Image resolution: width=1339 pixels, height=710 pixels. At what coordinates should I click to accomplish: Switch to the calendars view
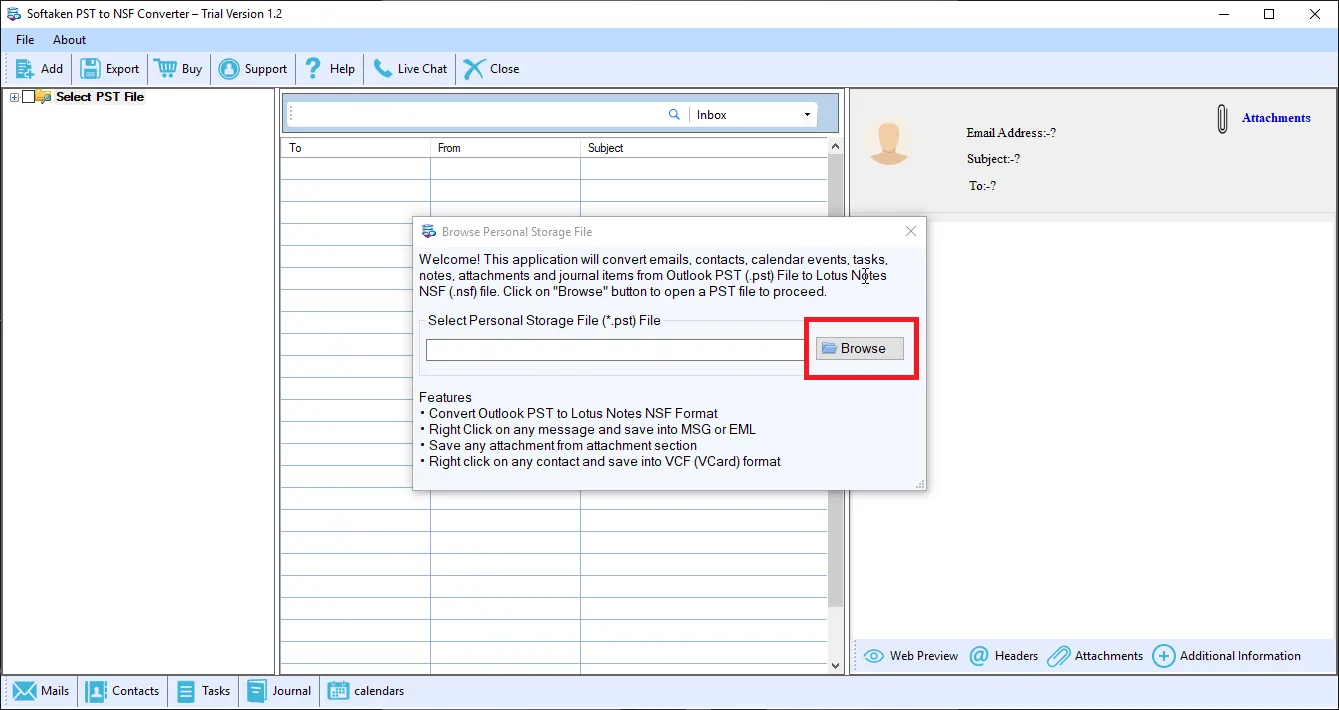366,691
